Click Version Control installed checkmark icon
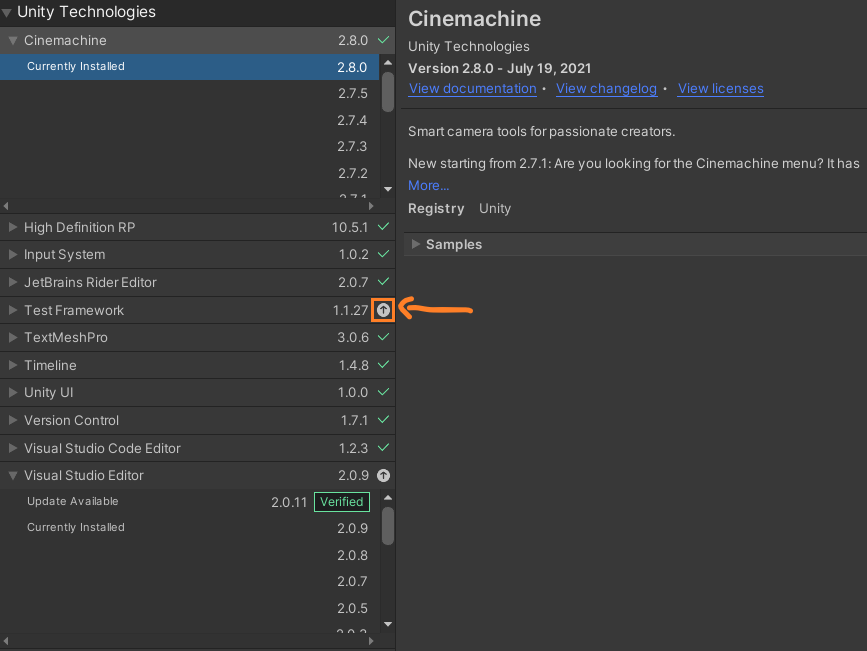 pos(383,421)
